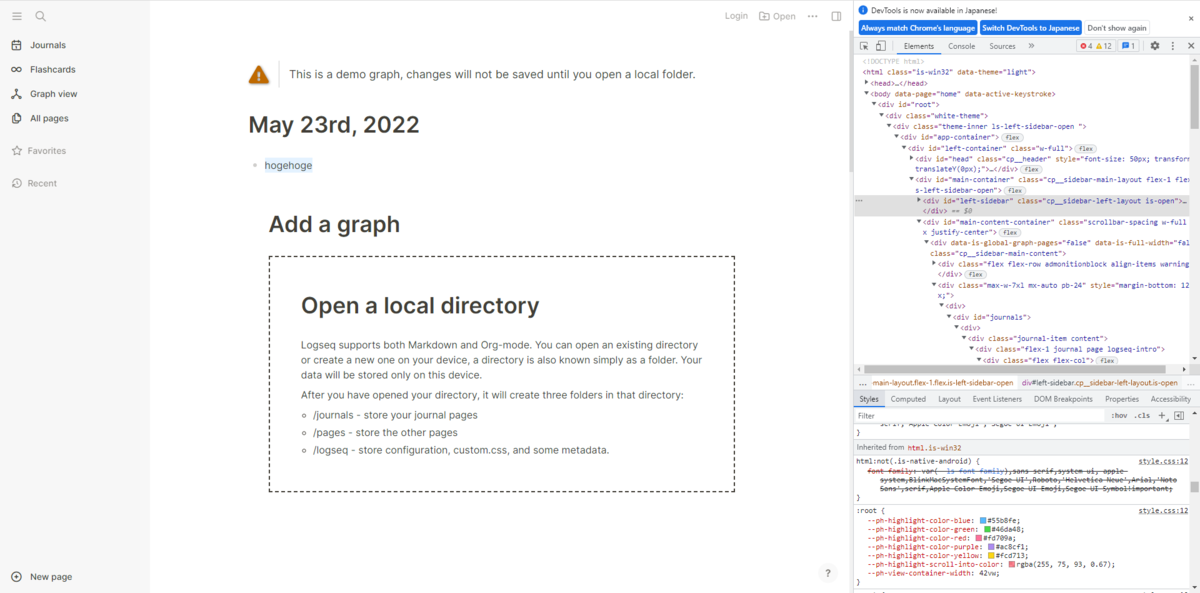Viewport: 1200px width, 593px height.
Task: Open All pages in the sidebar
Action: point(49,118)
